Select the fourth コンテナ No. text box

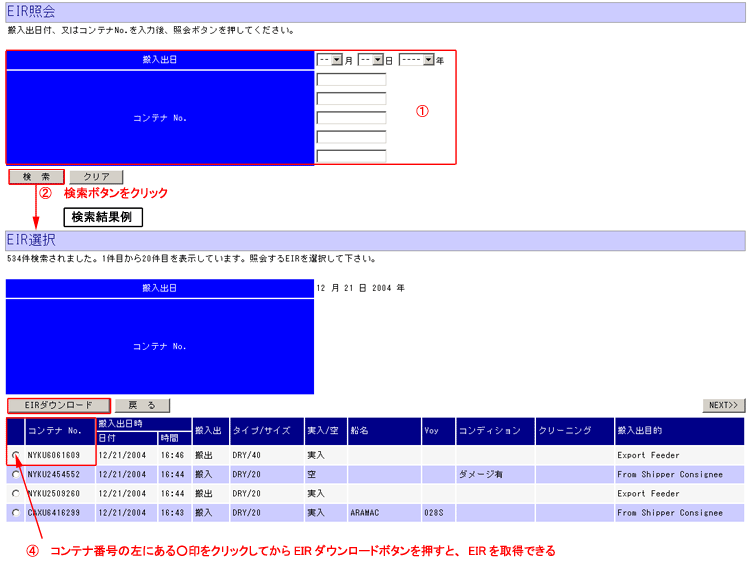351,136
